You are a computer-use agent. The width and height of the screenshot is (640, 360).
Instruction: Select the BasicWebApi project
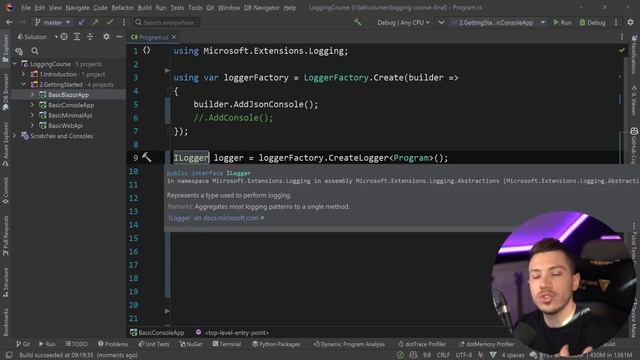tap(65, 126)
